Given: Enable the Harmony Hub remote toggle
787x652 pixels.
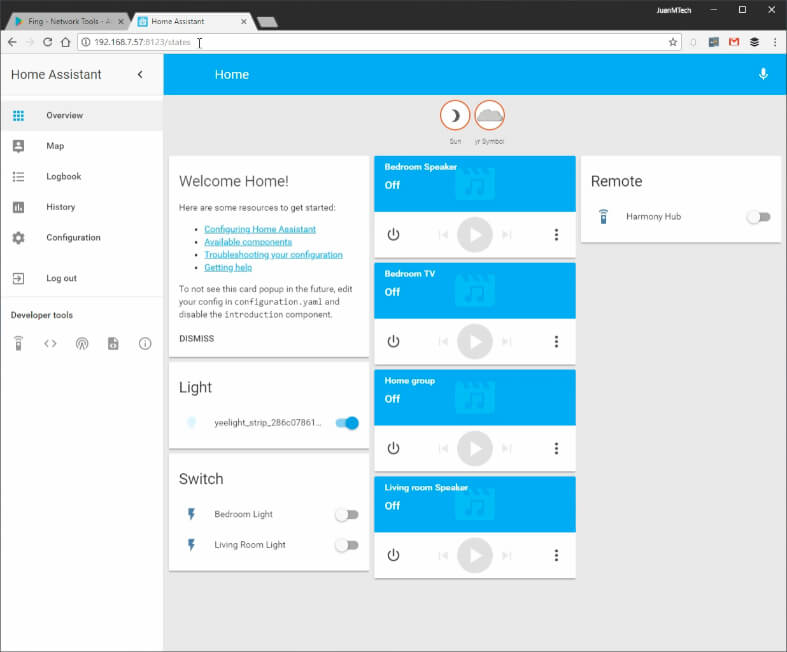Looking at the screenshot, I should pos(758,217).
